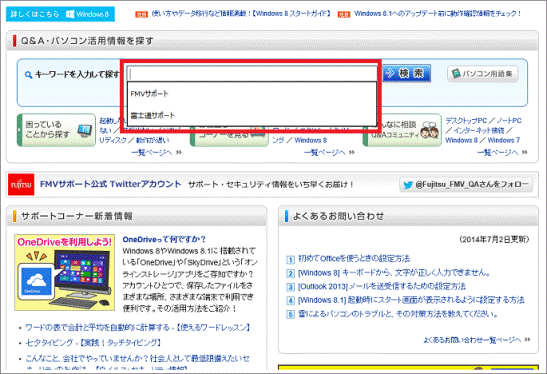Open [Windows 8.1] スタート画面 FAQ link
The height and width of the screenshot is (374, 547).
pyautogui.click(x=411, y=300)
